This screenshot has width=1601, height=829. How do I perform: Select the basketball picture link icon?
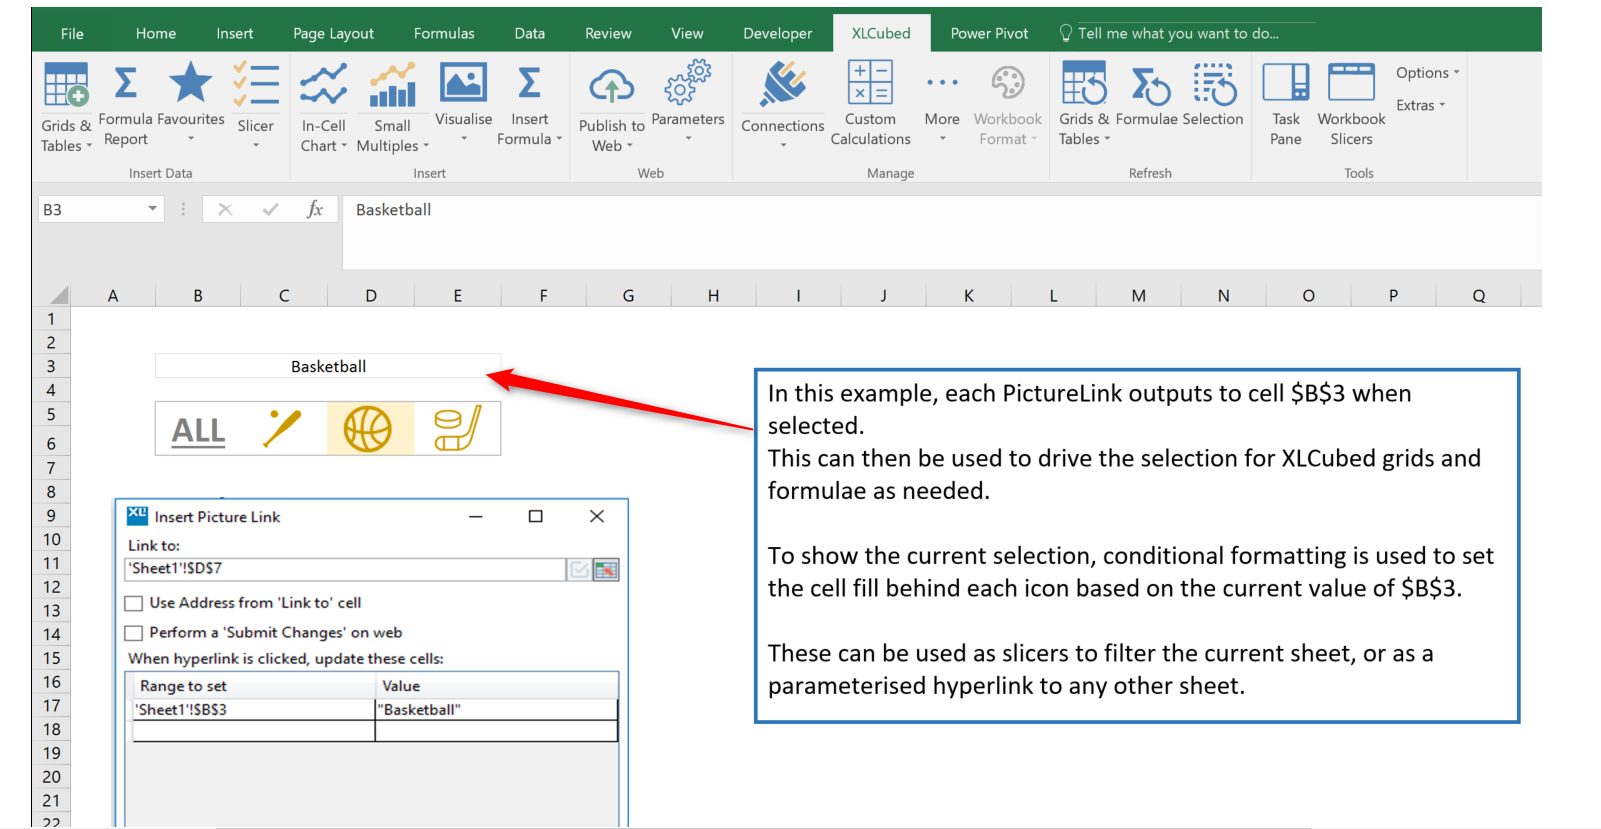368,429
